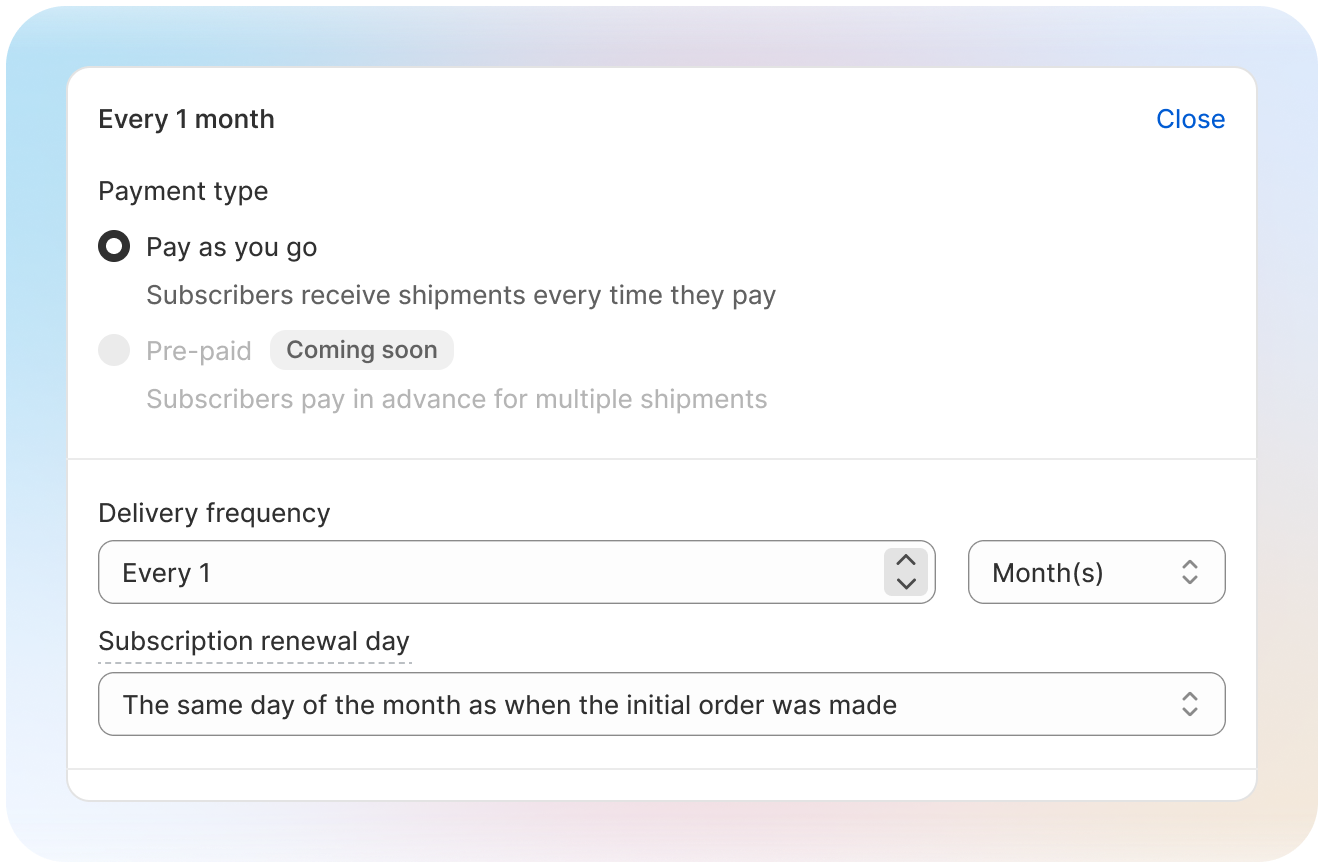Image resolution: width=1324 pixels, height=868 pixels.
Task: Click the Every 1 month heading
Action: point(186,119)
